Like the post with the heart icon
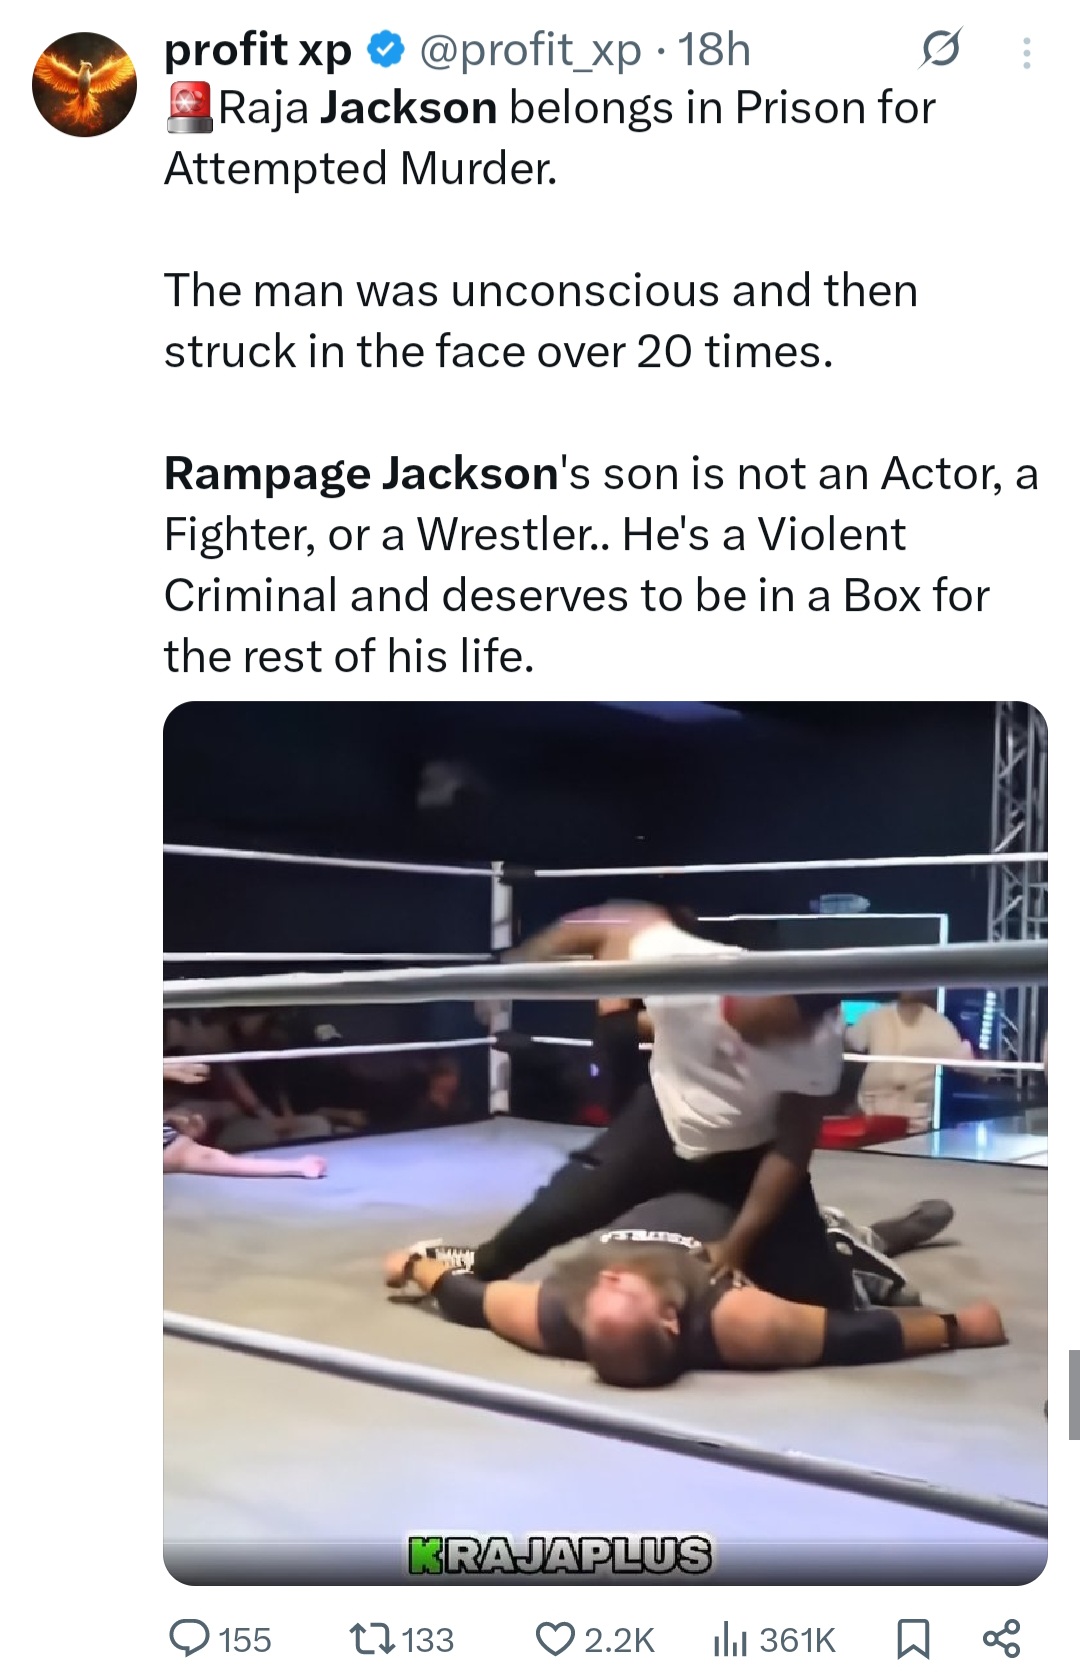The image size is (1080, 1676). pos(555,1638)
